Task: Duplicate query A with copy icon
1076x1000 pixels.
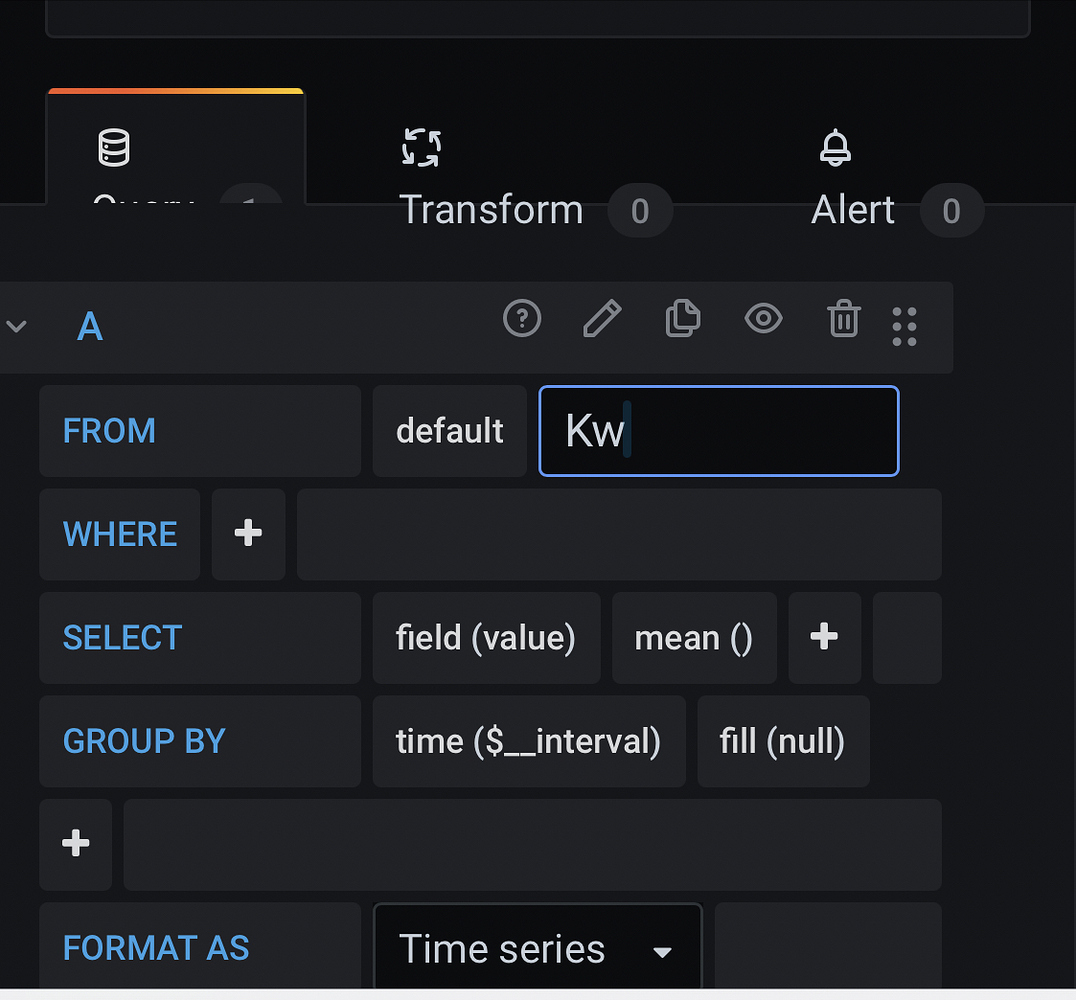Action: (682, 319)
